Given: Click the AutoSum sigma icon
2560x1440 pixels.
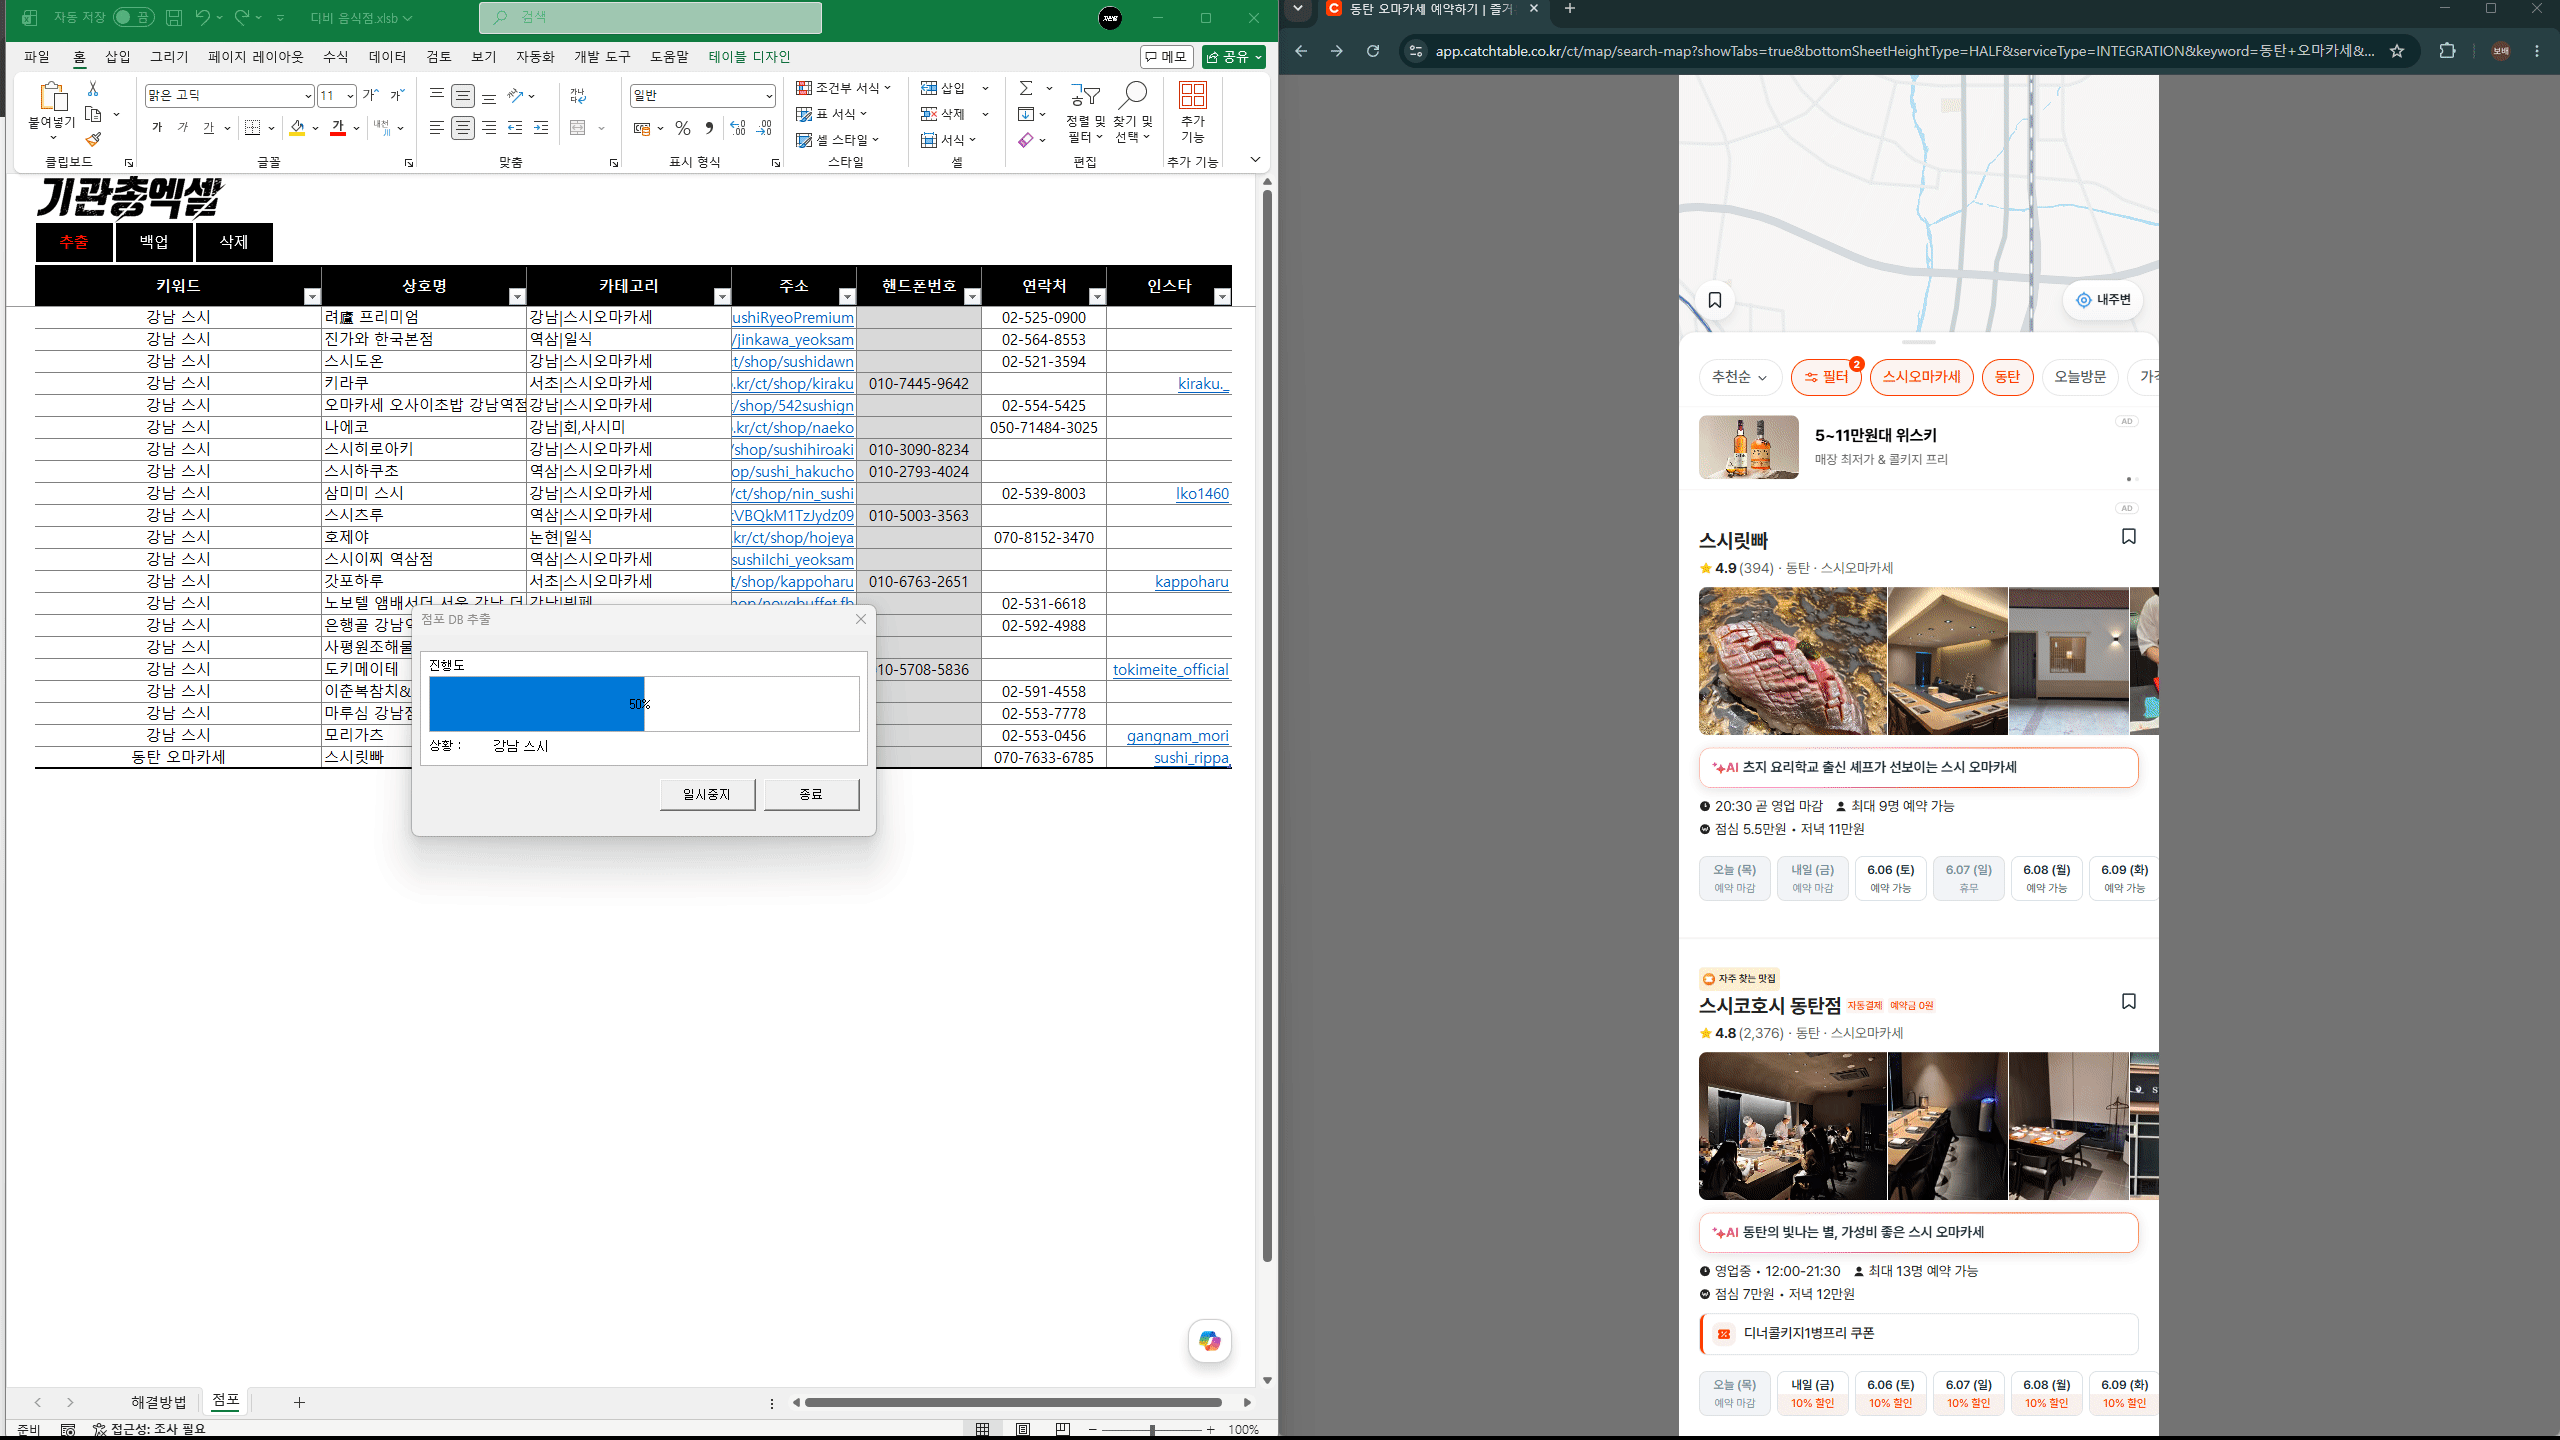Looking at the screenshot, I should coord(1026,88).
